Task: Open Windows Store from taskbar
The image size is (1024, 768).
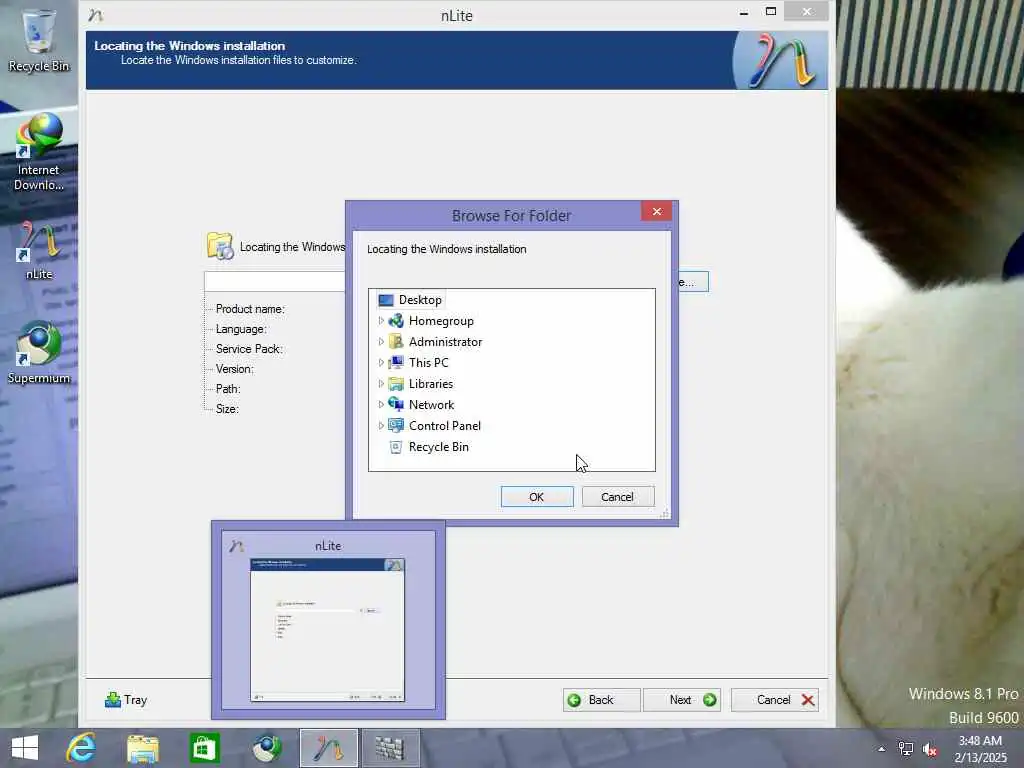Action: pos(204,748)
